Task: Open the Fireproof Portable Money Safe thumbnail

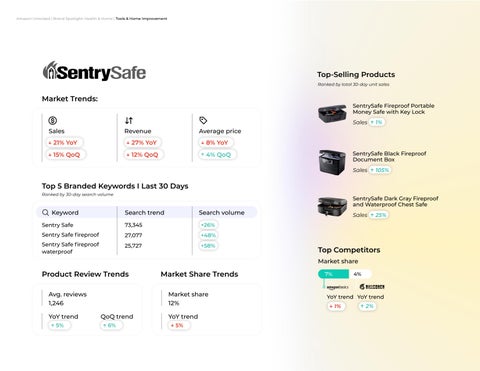Action: [x=332, y=114]
